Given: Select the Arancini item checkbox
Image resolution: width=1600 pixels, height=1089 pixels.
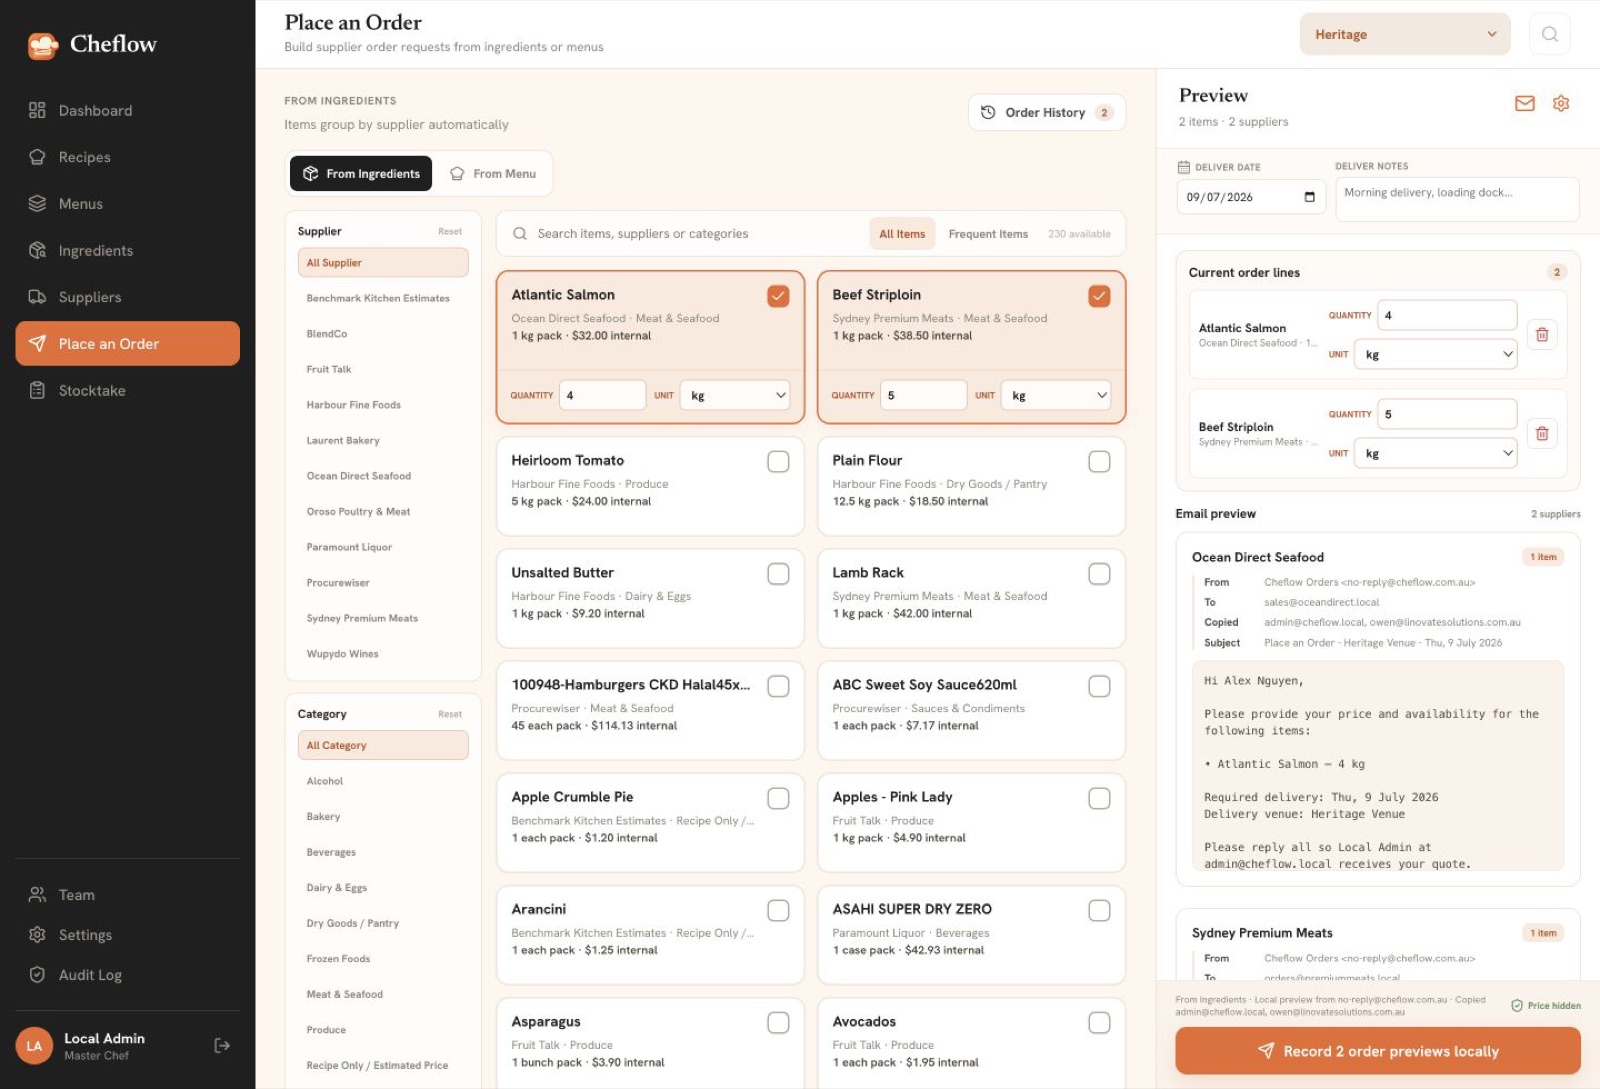Looking at the screenshot, I should (778, 910).
